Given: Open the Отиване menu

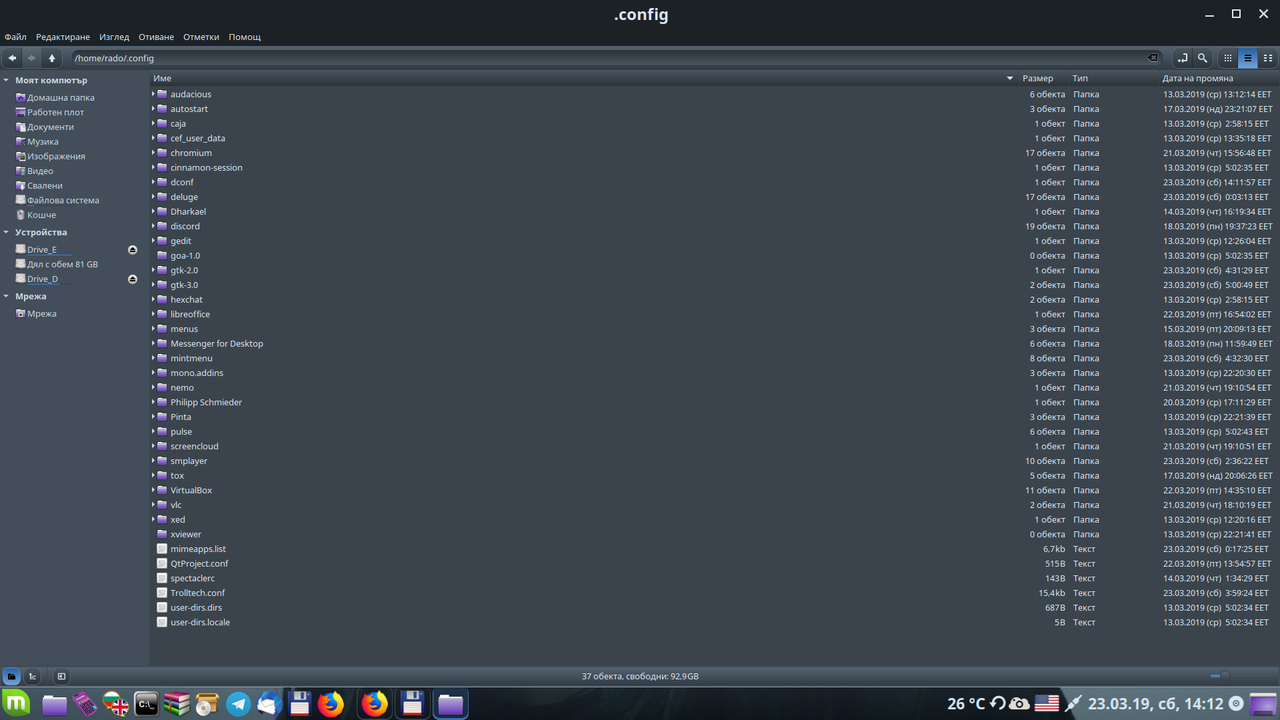Looking at the screenshot, I should 156,37.
